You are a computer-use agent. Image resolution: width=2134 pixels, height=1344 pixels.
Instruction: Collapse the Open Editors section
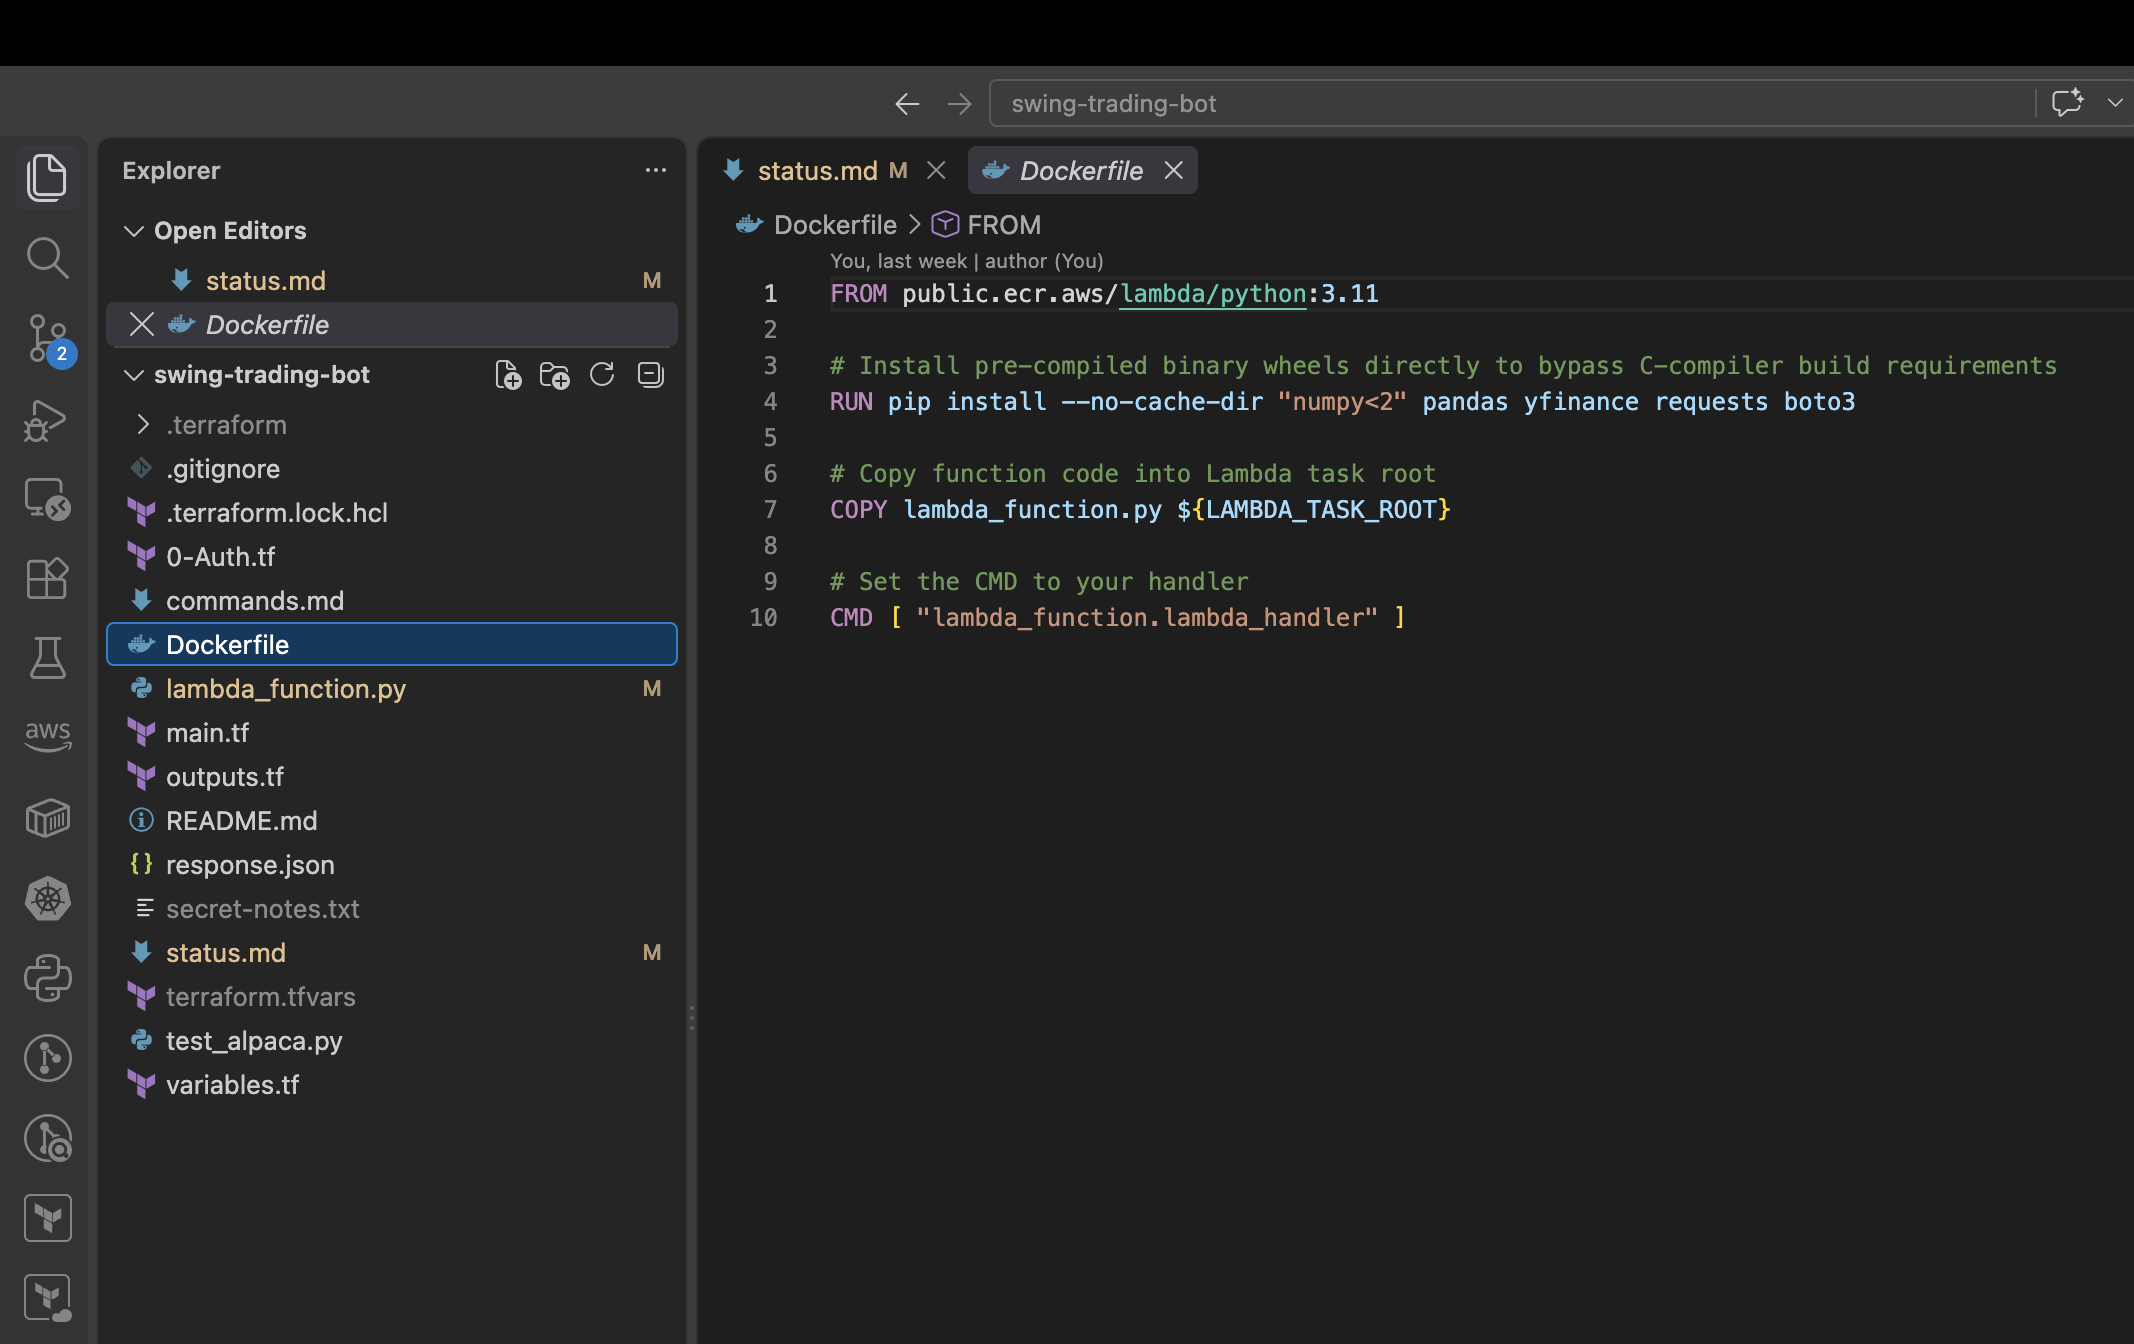(133, 231)
